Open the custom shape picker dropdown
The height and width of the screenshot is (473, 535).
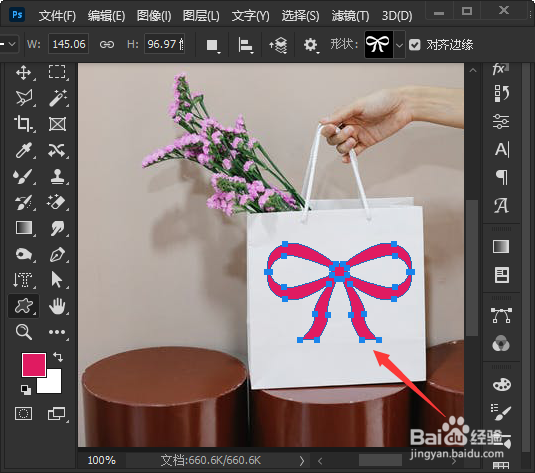(399, 45)
